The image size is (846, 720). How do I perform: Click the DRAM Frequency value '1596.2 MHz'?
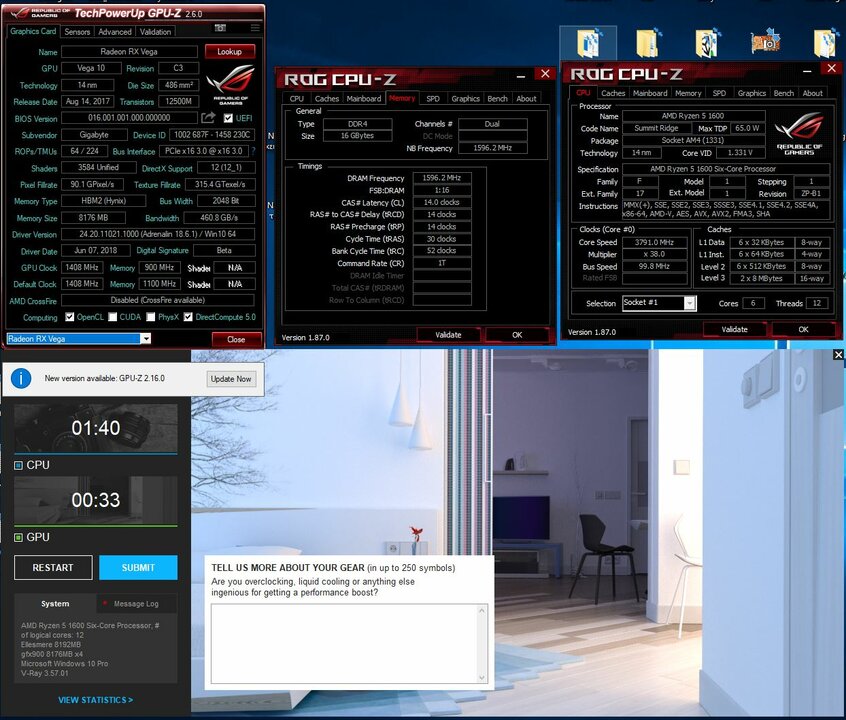point(442,178)
